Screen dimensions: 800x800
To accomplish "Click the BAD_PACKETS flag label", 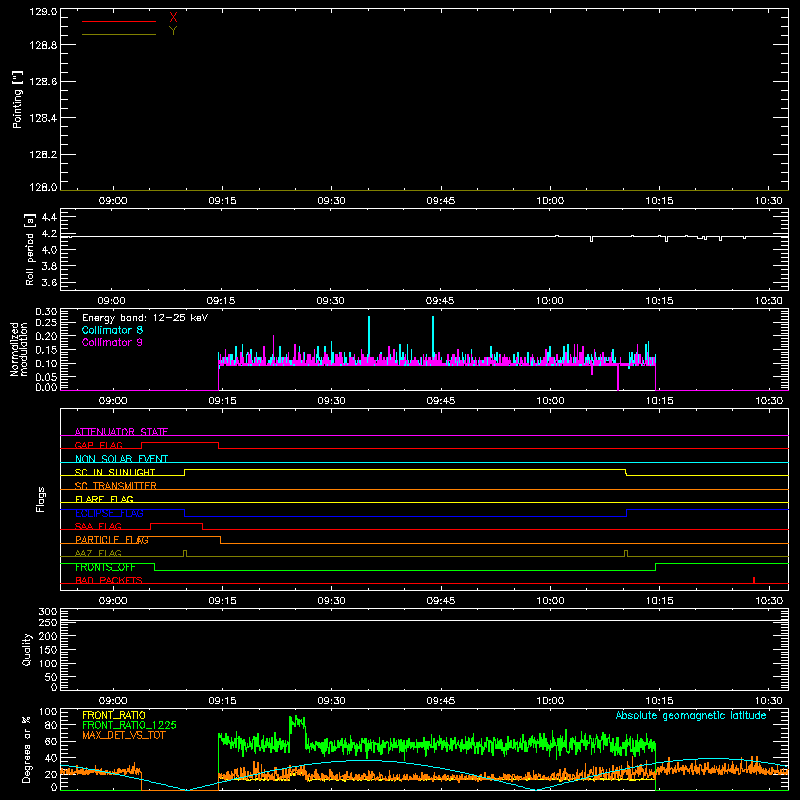I will 109,580.
